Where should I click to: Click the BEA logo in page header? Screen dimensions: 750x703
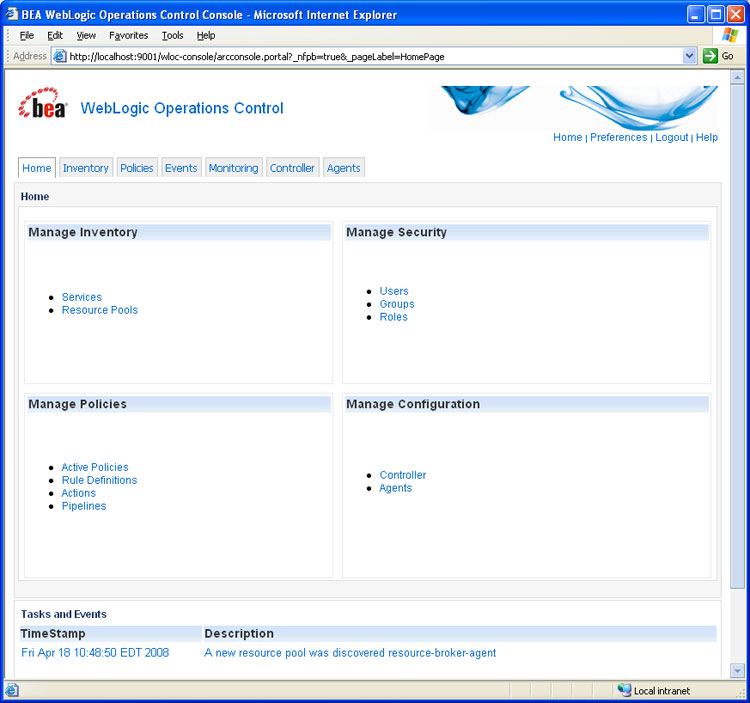(x=43, y=103)
